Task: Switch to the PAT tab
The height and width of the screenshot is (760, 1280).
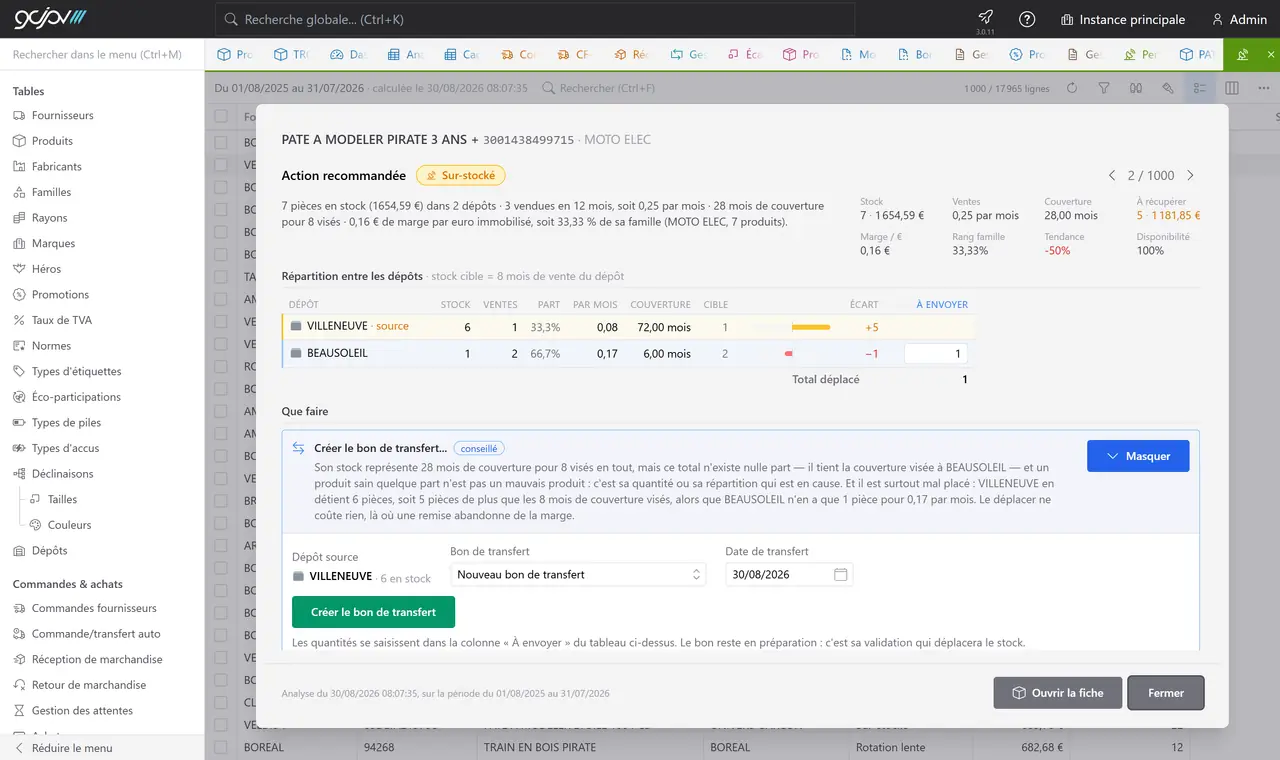Action: pos(1198,54)
